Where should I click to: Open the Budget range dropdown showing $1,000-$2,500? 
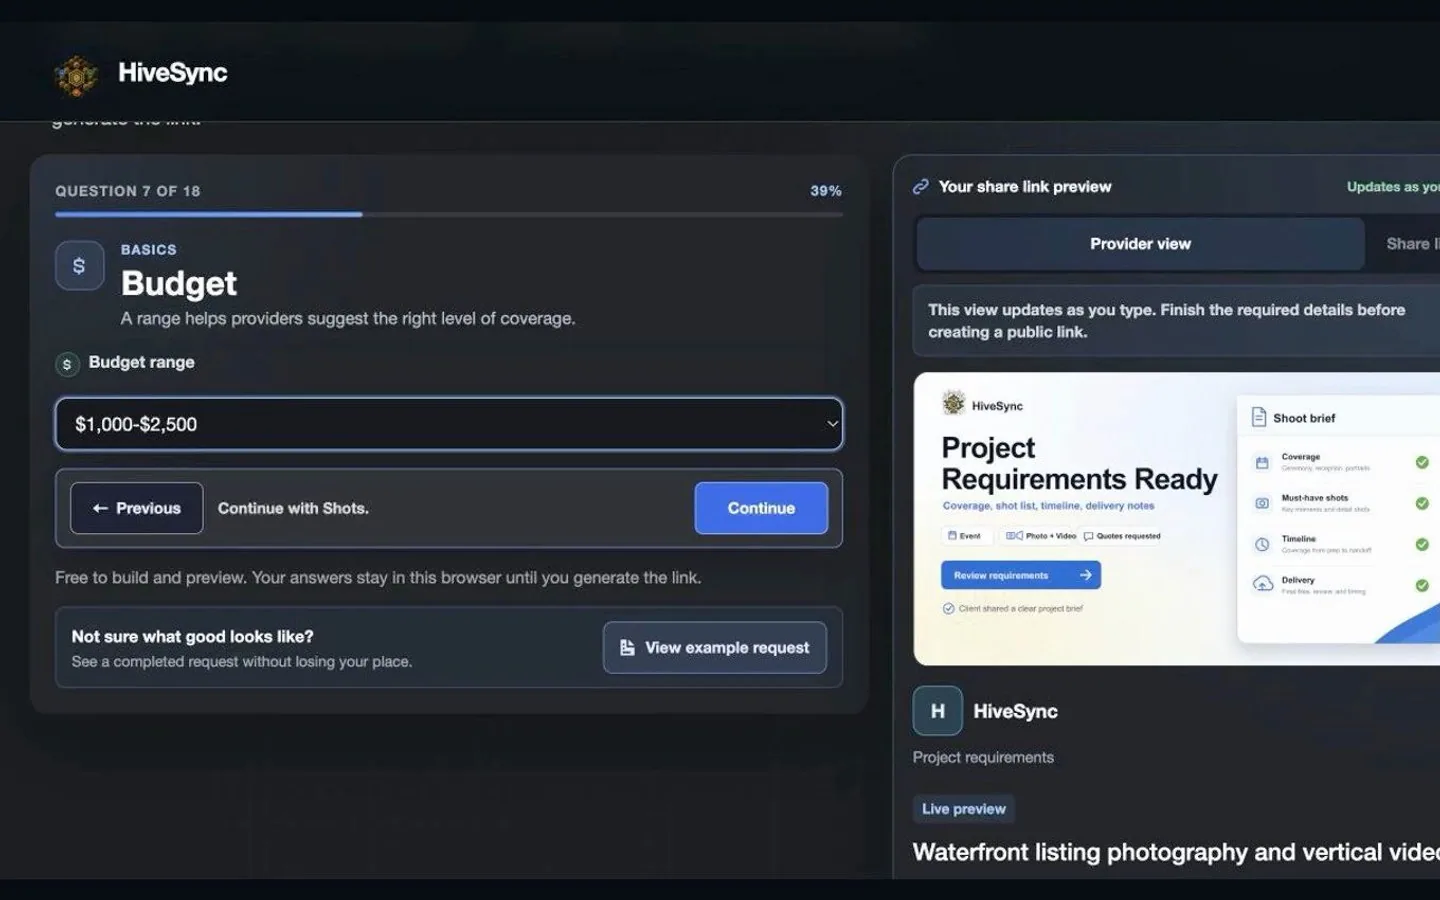coord(449,424)
